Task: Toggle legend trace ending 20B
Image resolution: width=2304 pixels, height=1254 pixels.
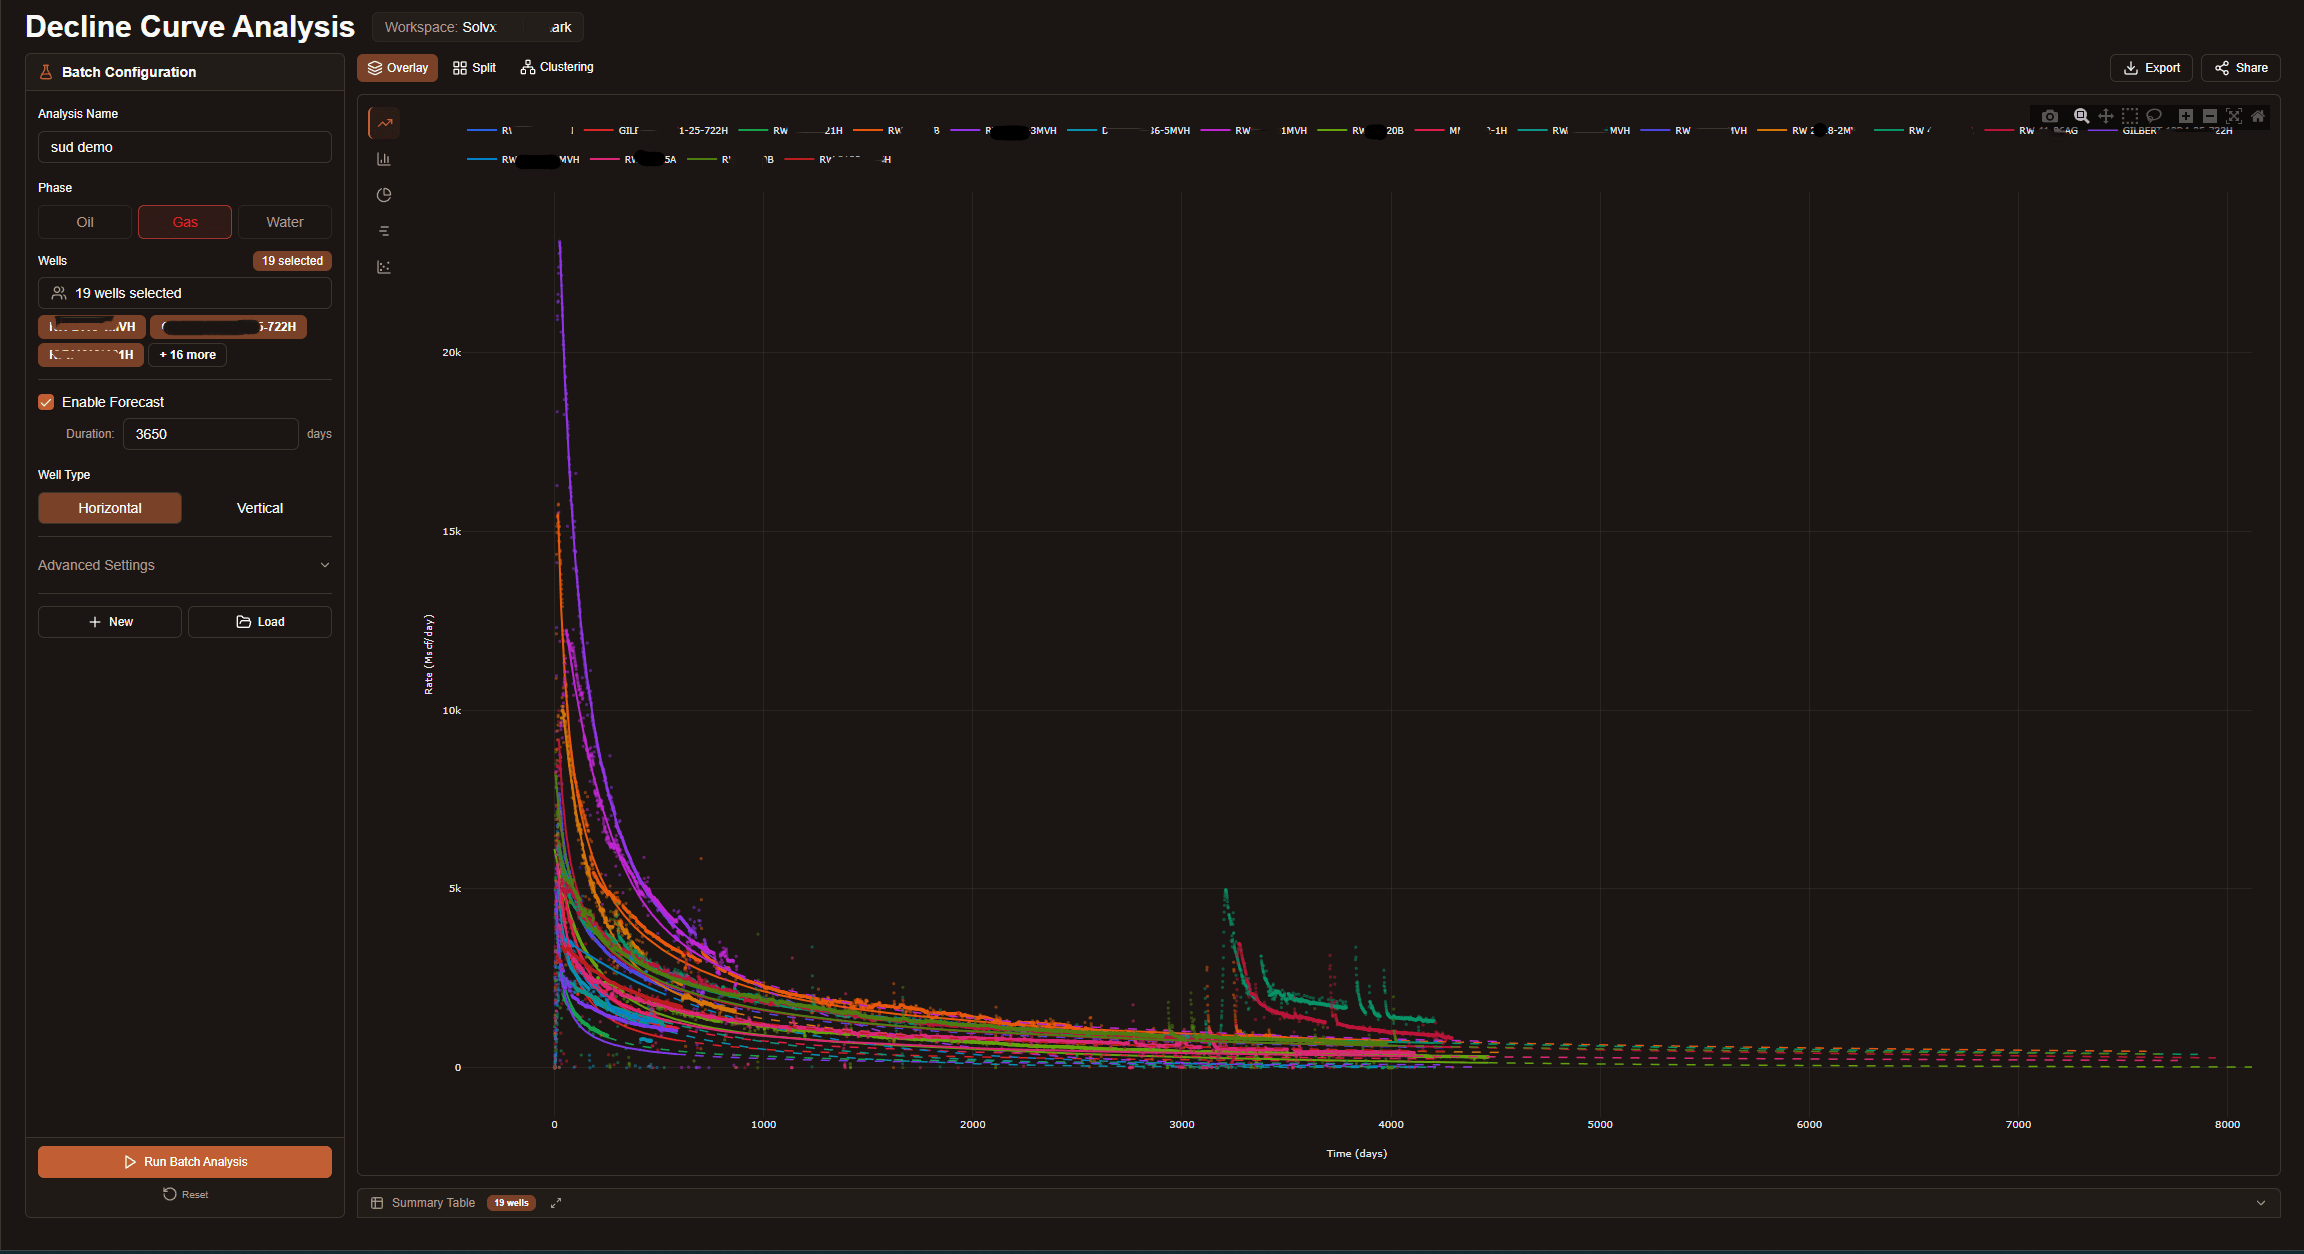Action: (x=1361, y=131)
